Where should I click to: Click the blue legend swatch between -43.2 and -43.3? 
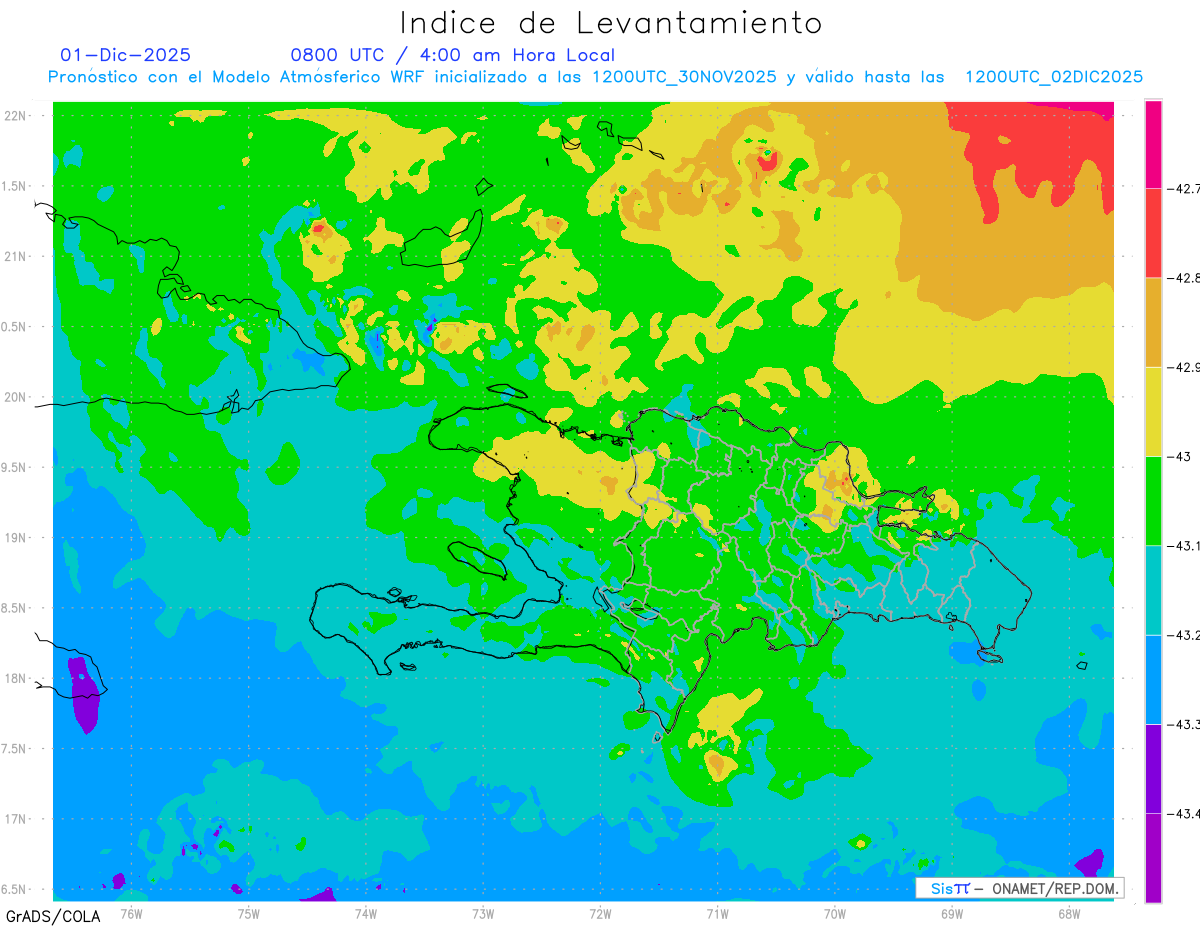click(1153, 679)
